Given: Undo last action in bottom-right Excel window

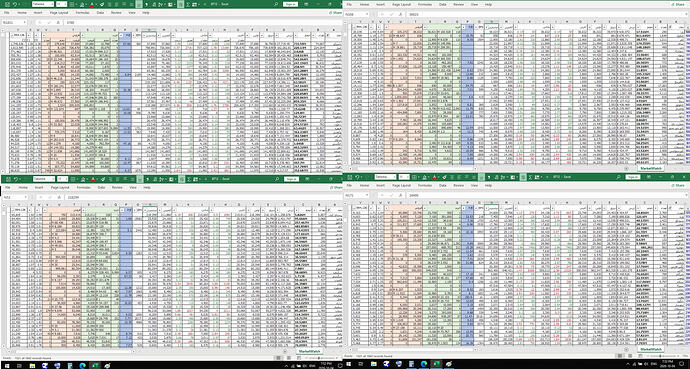Looking at the screenshot, I should (358, 177).
